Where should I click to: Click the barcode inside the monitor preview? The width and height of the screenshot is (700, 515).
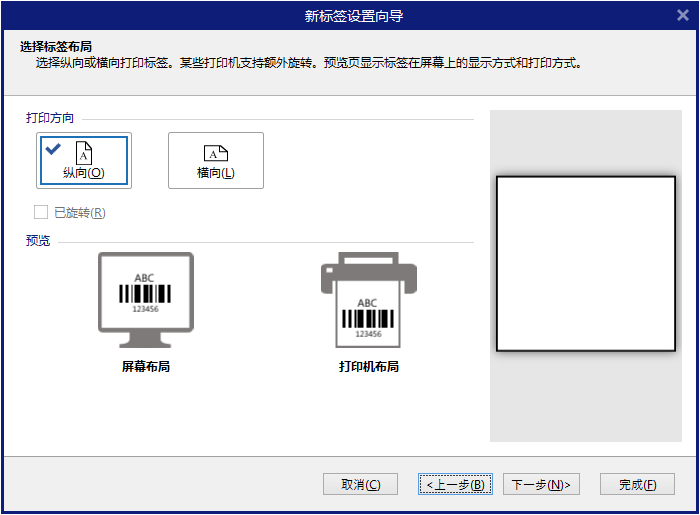pos(146,294)
